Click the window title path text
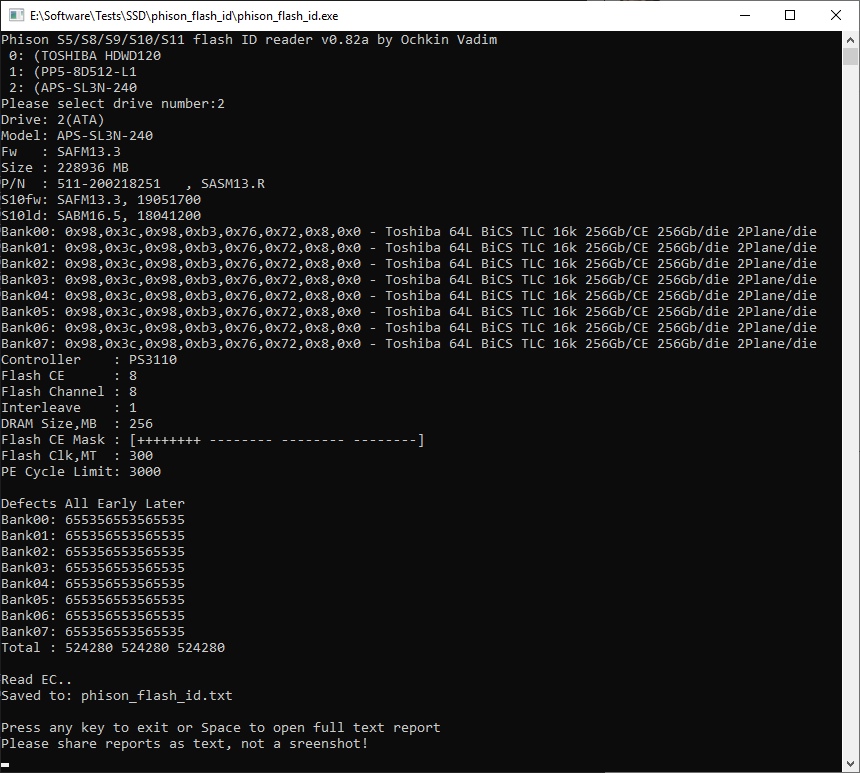Screen dimensions: 860x773 coord(184,16)
